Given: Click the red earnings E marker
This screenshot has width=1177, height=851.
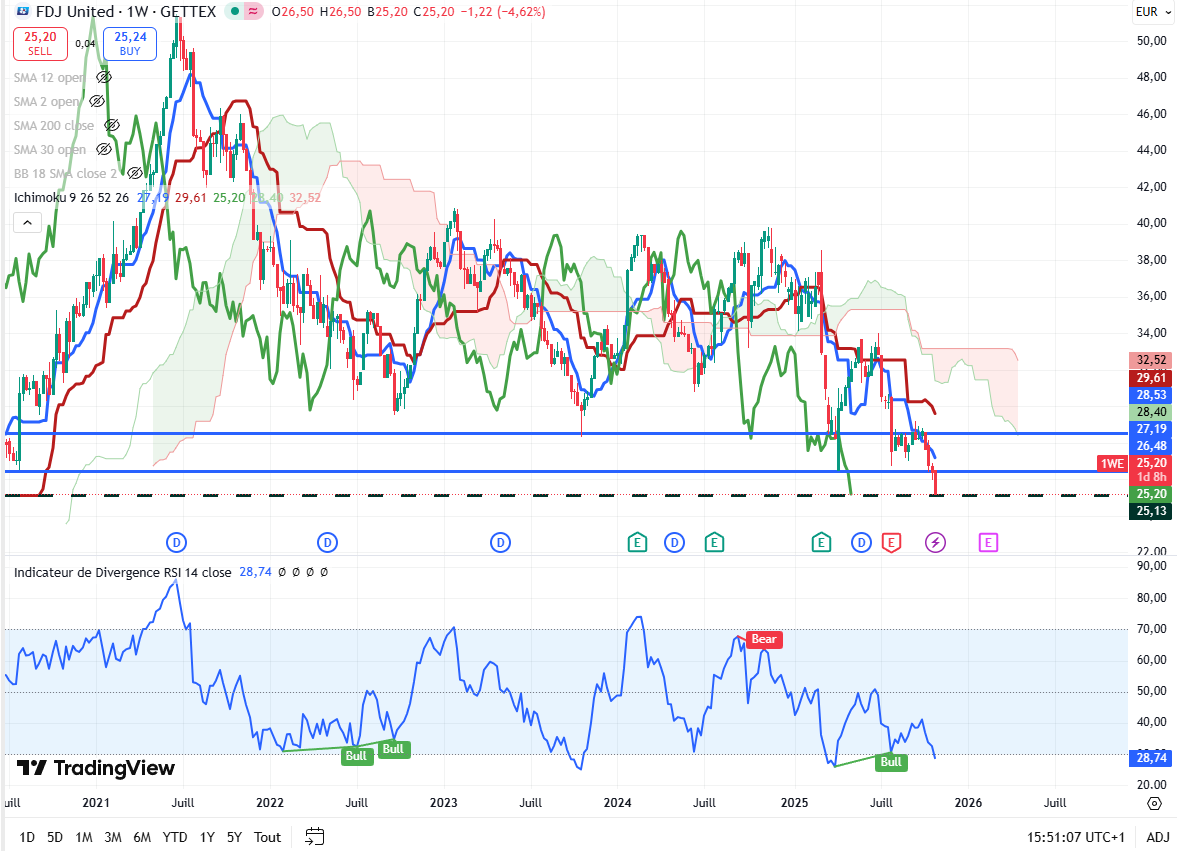Looking at the screenshot, I should click(x=890, y=542).
